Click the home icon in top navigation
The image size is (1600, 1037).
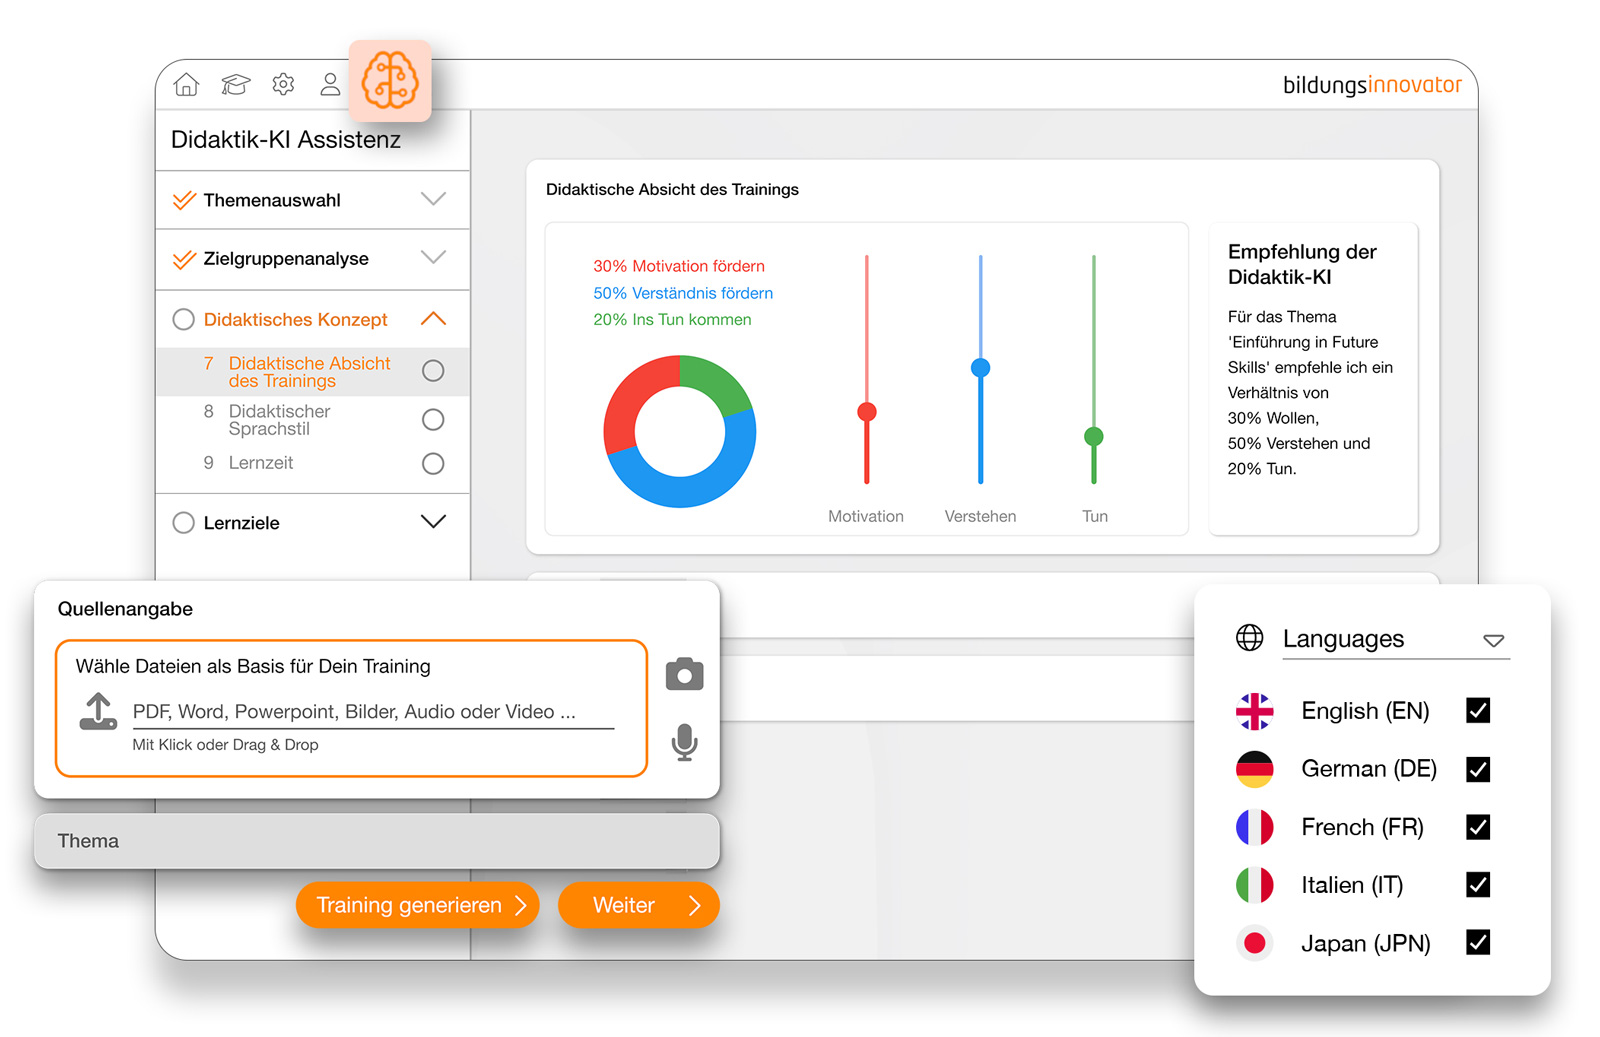(186, 85)
